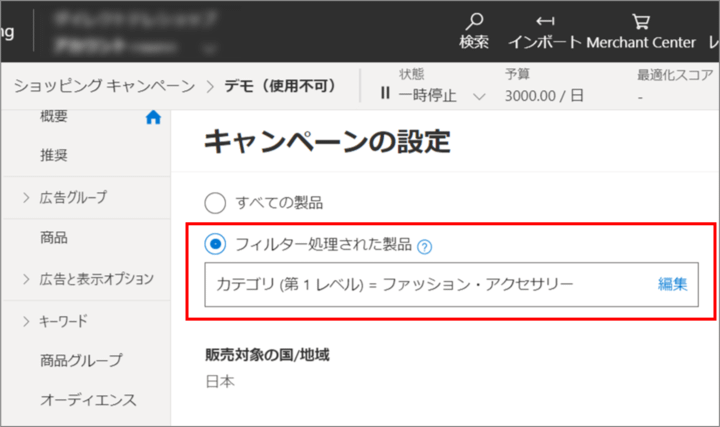Expand the 広告グループ sidebar section

tap(26, 197)
